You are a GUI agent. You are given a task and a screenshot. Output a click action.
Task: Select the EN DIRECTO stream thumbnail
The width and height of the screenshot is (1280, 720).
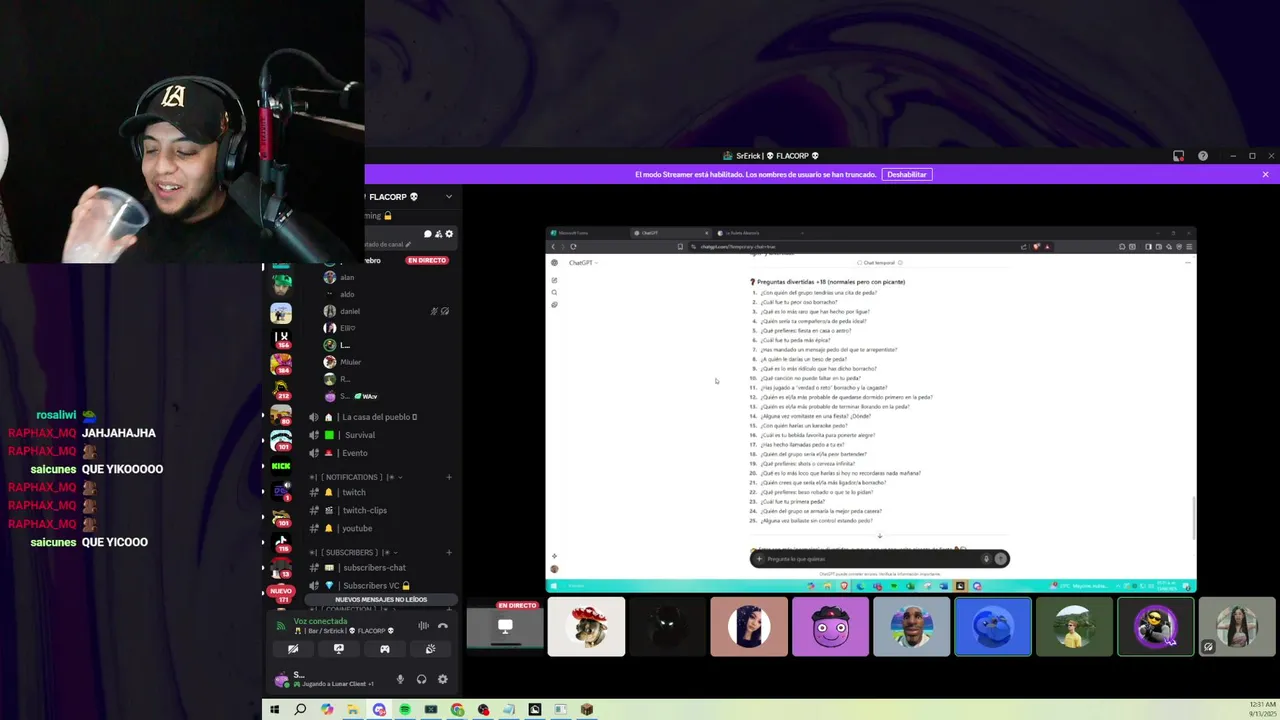[505, 627]
